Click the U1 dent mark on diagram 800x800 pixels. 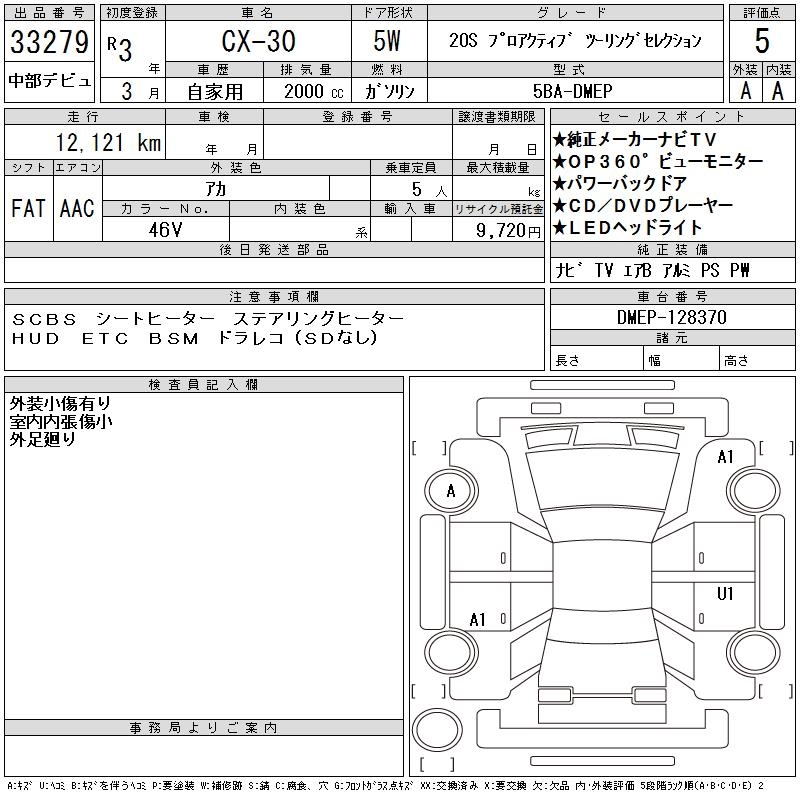pyautogui.click(x=725, y=594)
